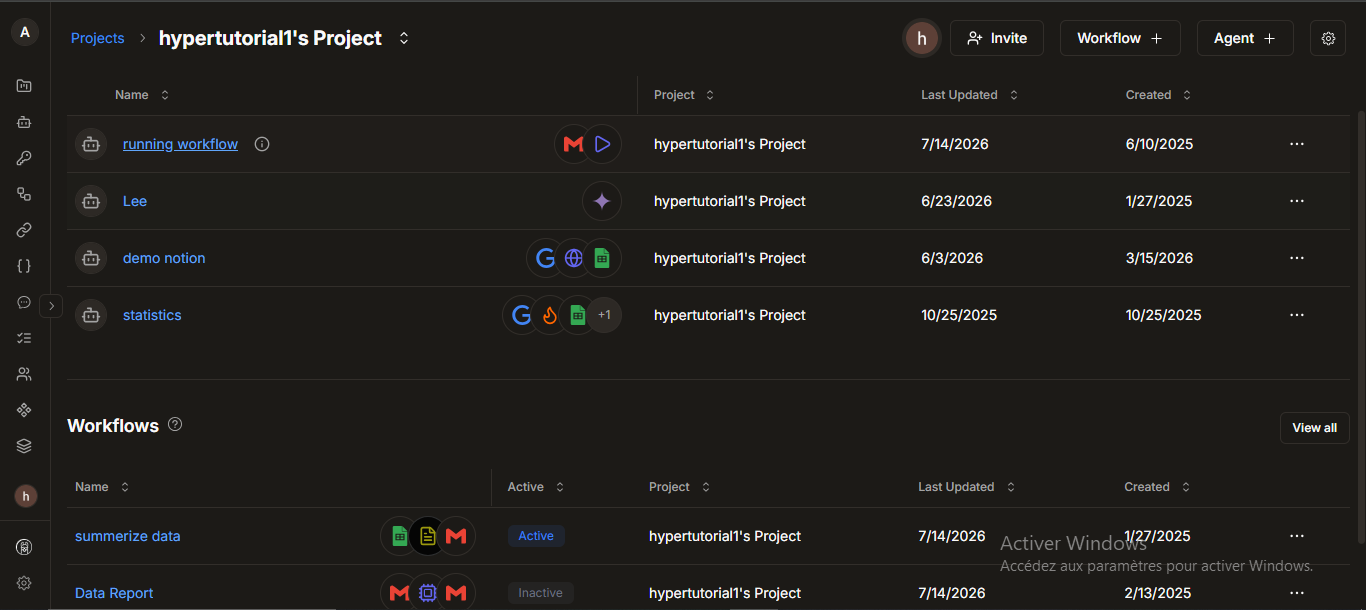Open the chat bubble icon in sidebar
This screenshot has width=1366, height=610.
[24, 302]
